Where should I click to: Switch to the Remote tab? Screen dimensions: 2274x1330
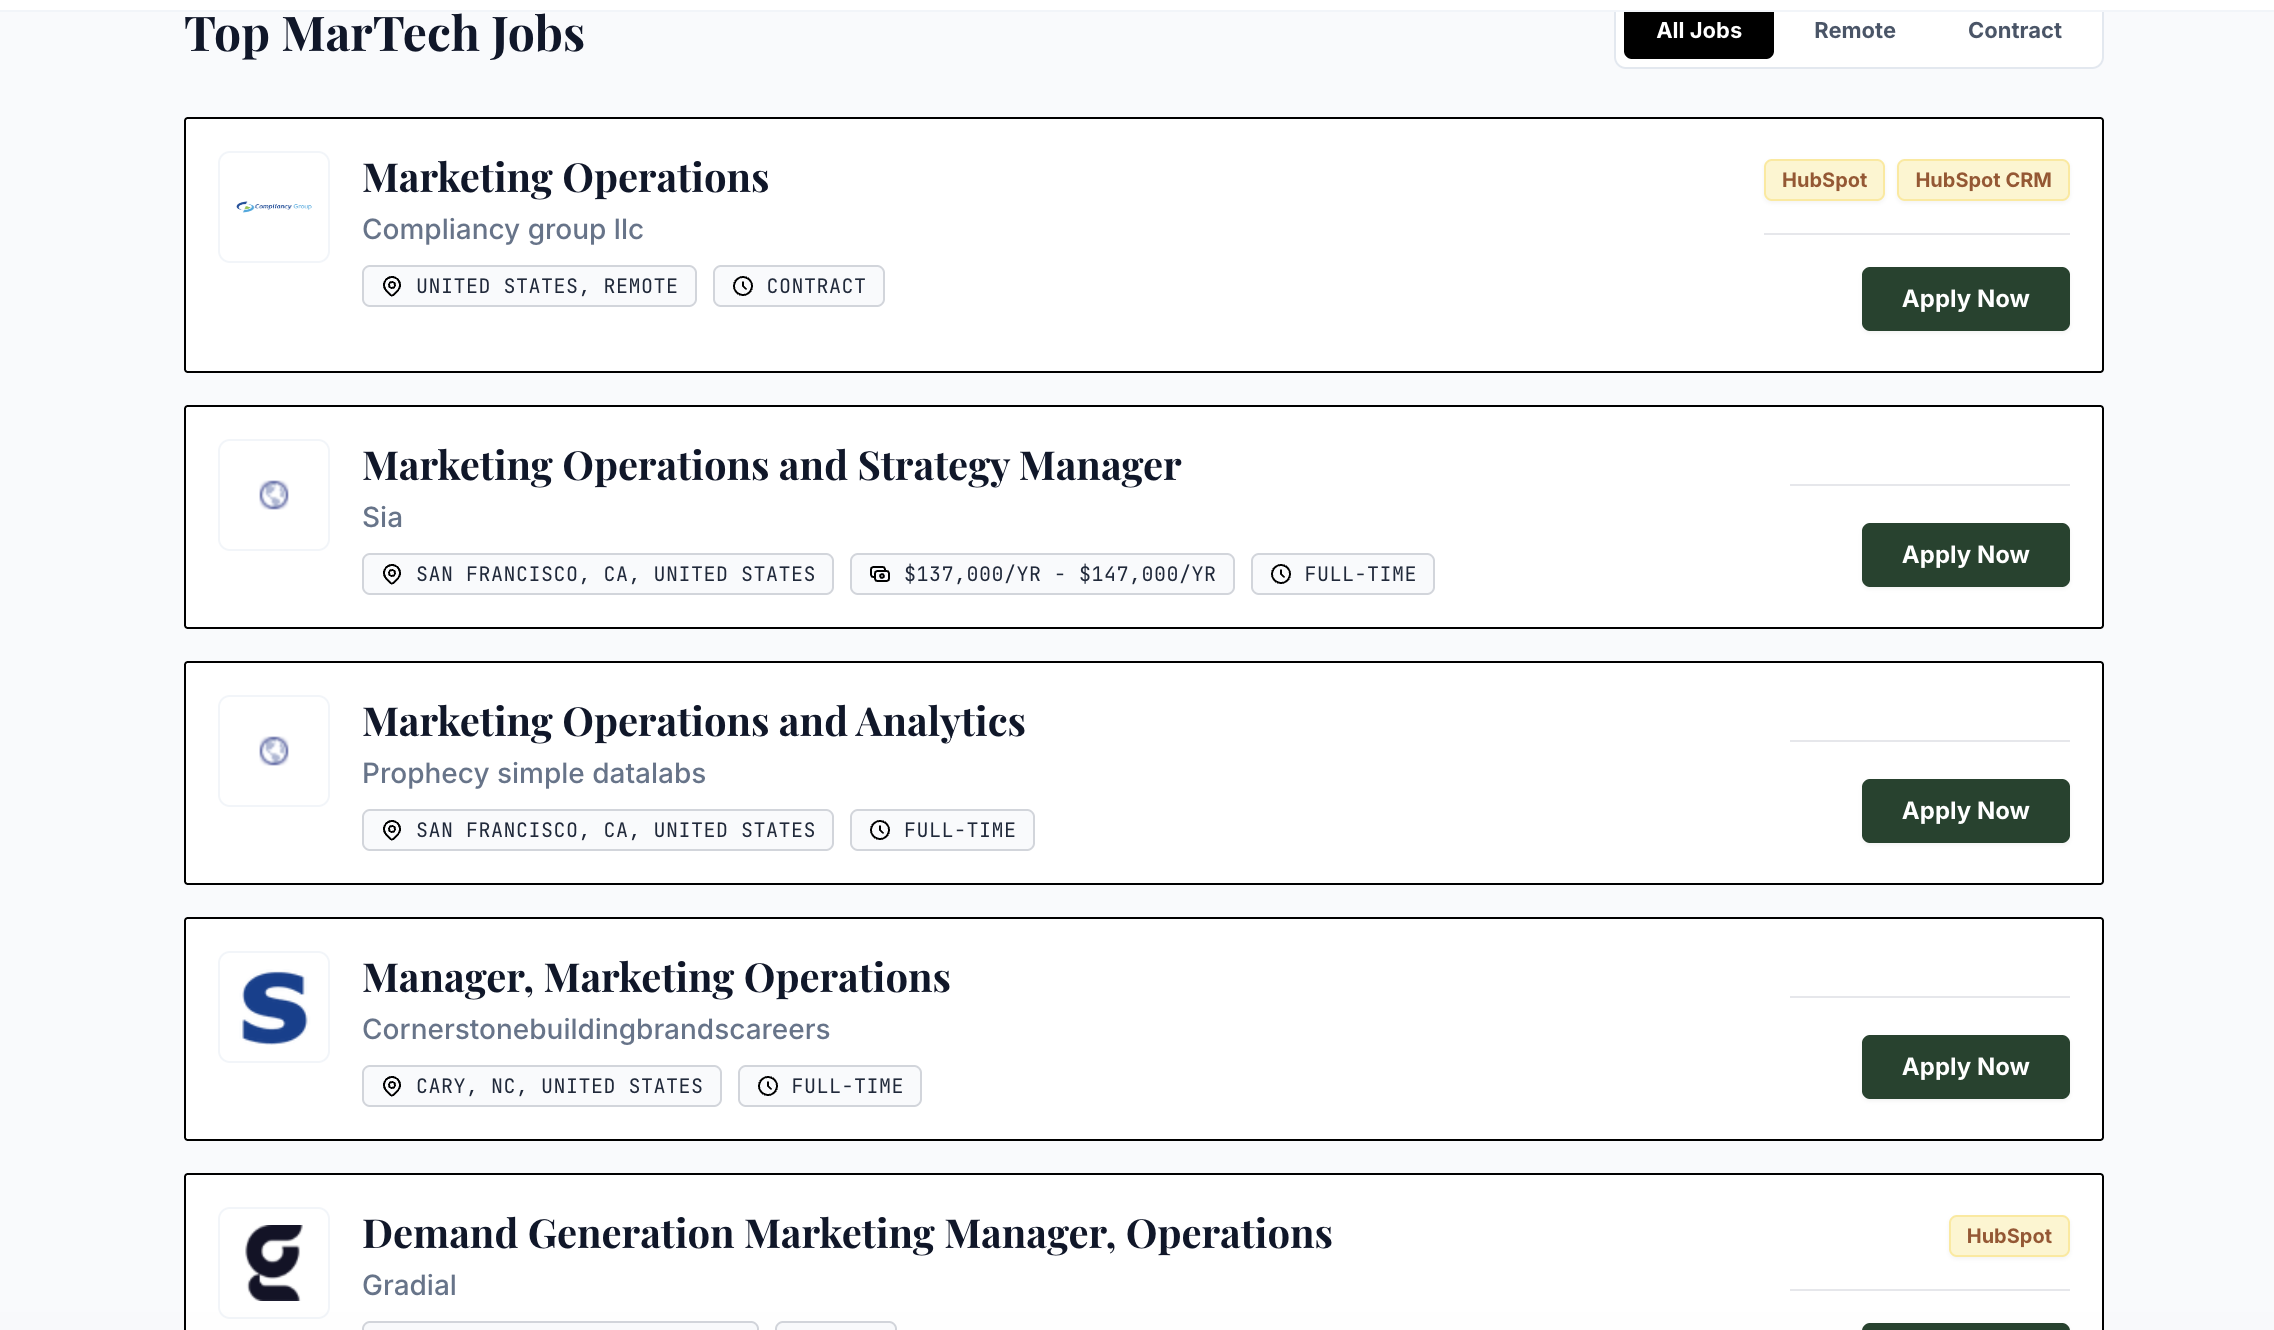click(x=1854, y=30)
